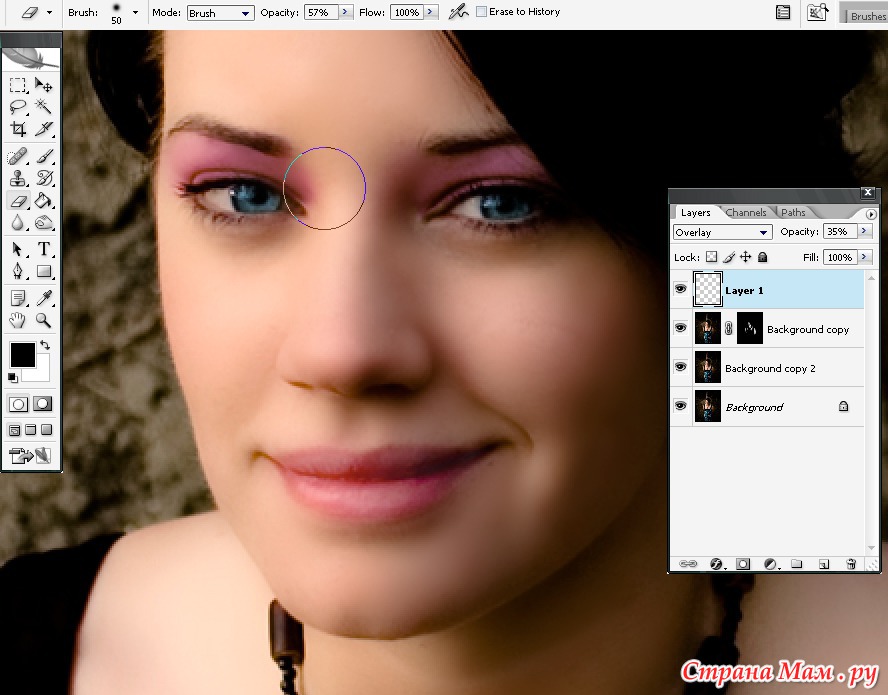Hide Layer 1 using eye icon
Screen dimensions: 888x695
[681, 289]
